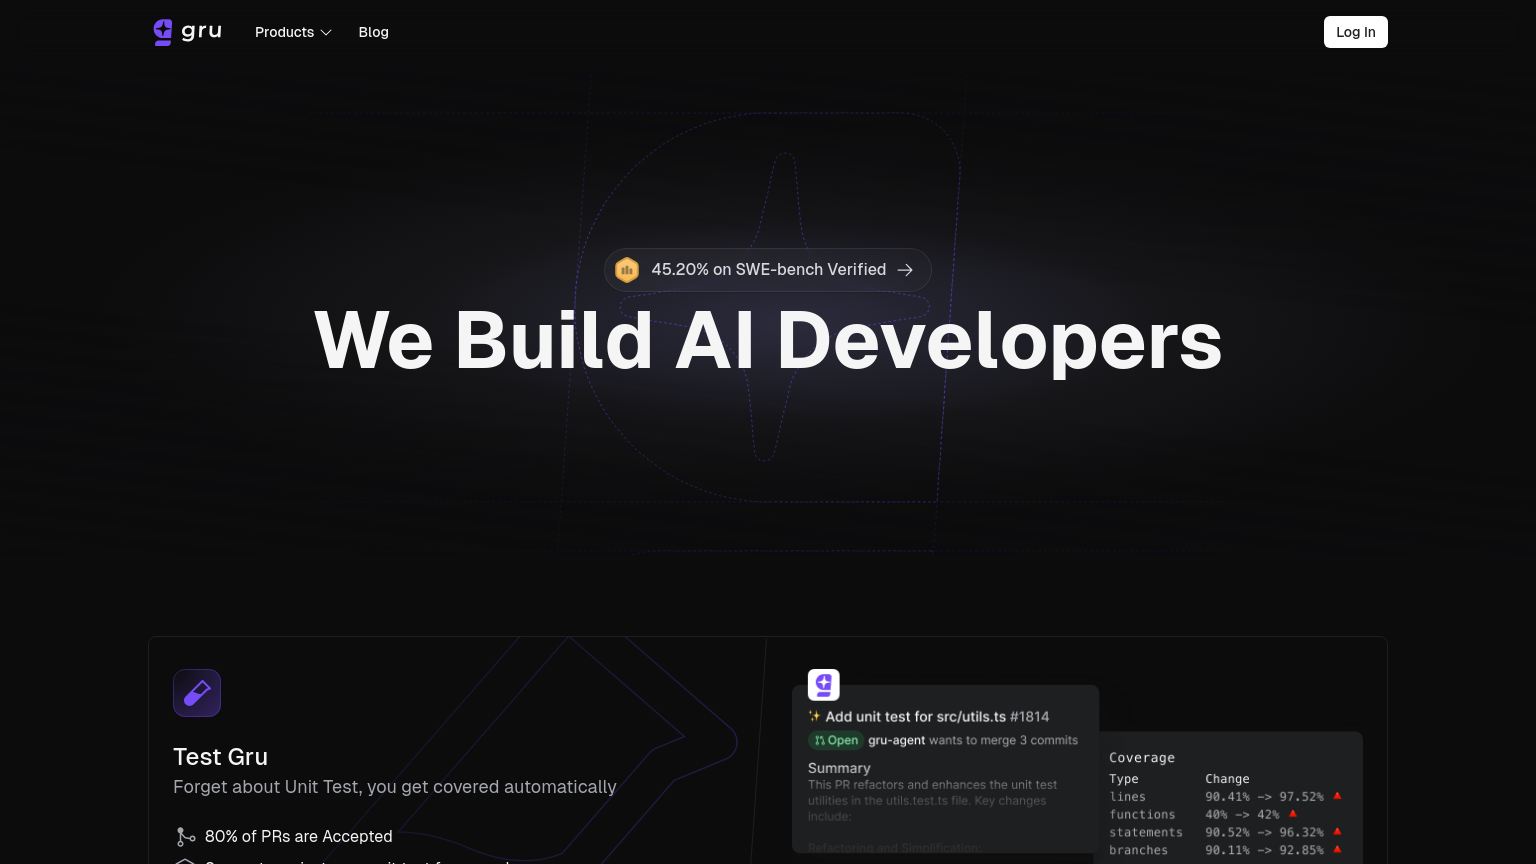
Task: Click the purple Test Gru test-tube icon
Action: pos(197,693)
